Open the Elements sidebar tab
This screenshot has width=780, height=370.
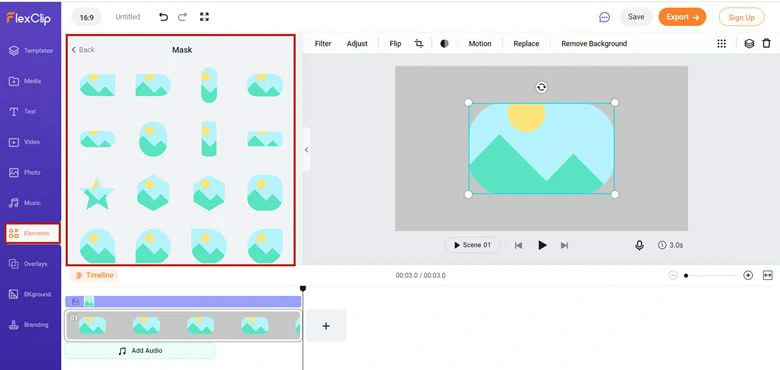point(32,233)
